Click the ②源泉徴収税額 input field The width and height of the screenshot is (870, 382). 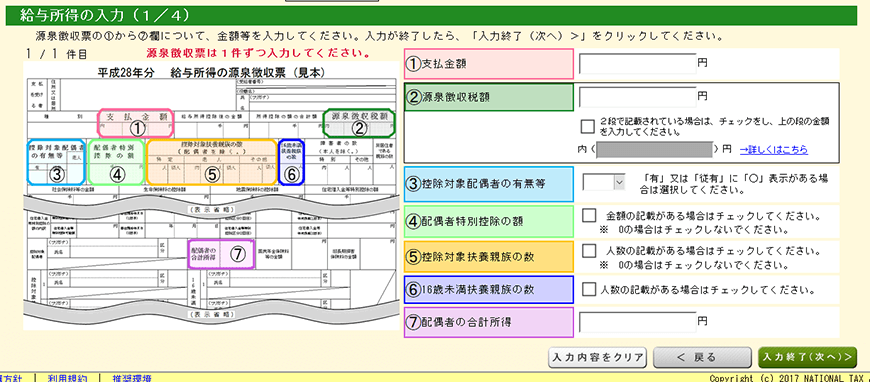coord(638,97)
